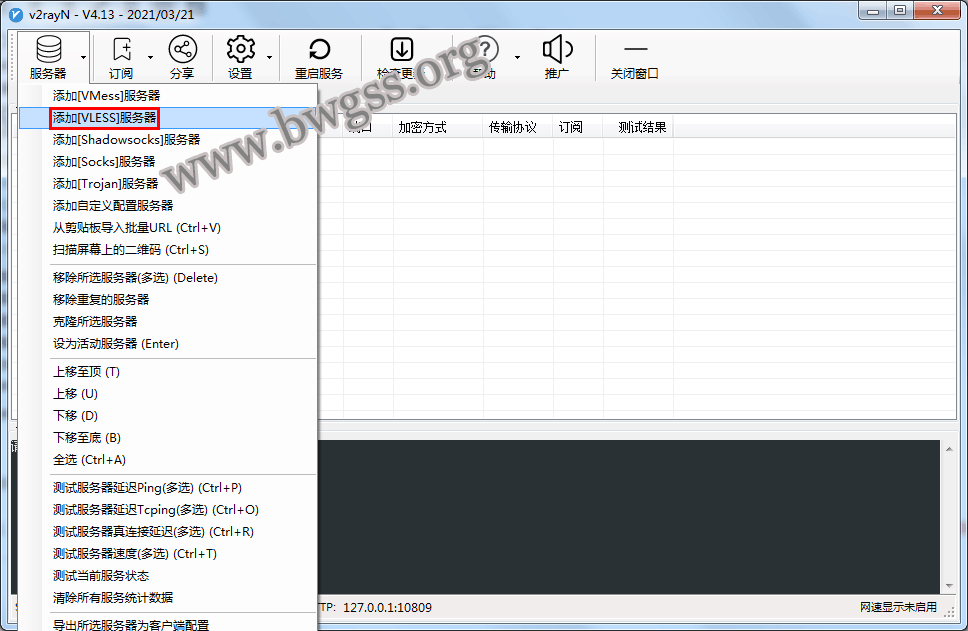The height and width of the screenshot is (631, 968).
Task: Select 添加自定义配置服务器 menu item
Action: tap(168, 206)
